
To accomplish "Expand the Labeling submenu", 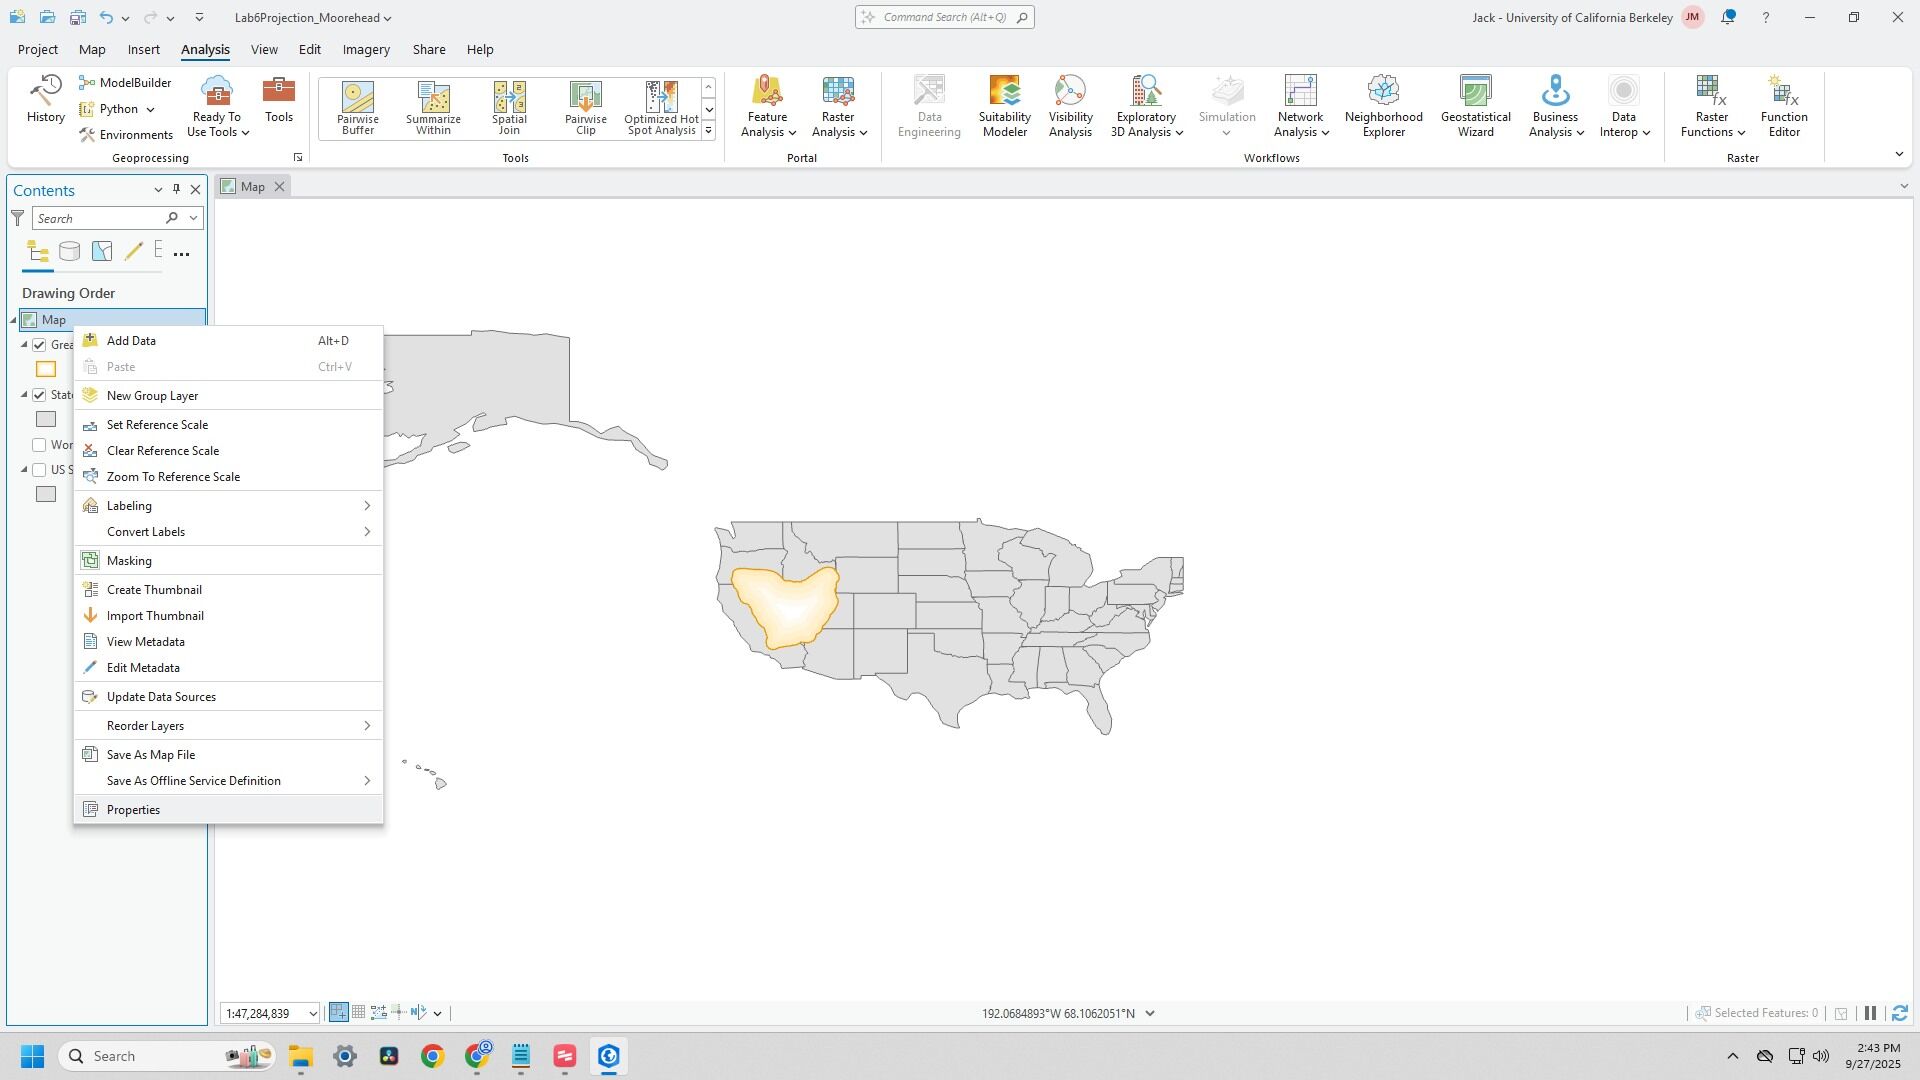I will click(x=230, y=506).
